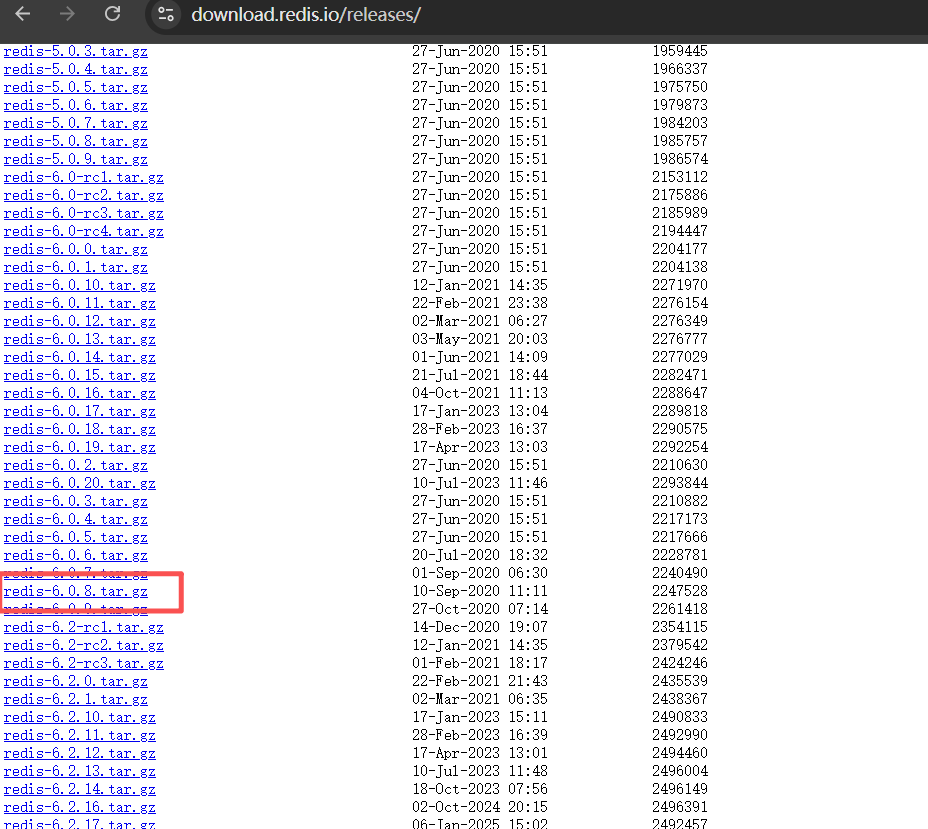Select the date 04-Oct-2021 11:13
This screenshot has width=928, height=829.
pos(480,393)
